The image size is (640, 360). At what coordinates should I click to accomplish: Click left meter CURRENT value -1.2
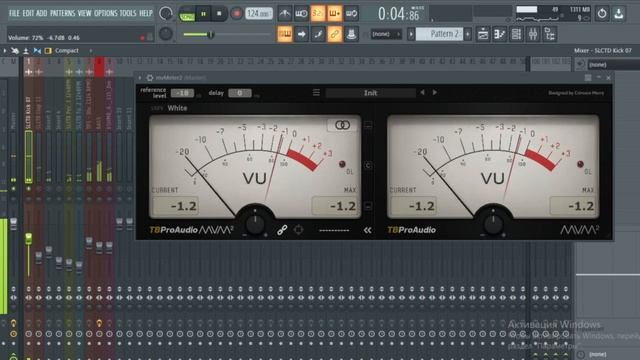(x=176, y=206)
